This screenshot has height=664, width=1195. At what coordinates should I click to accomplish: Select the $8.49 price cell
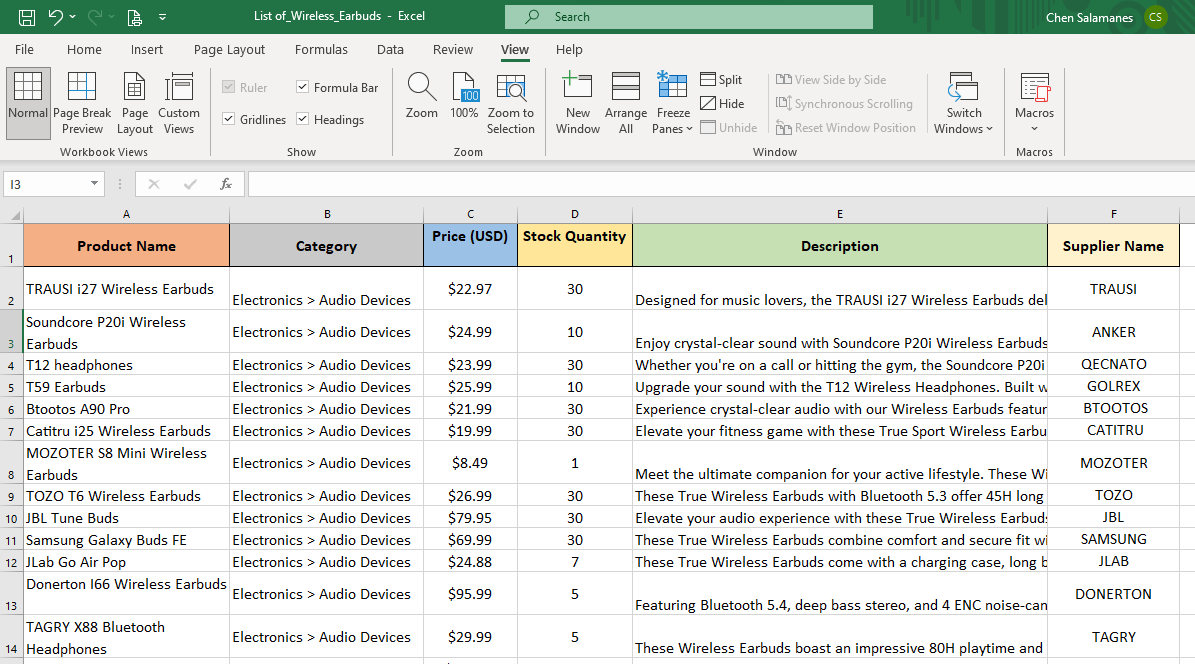coord(470,463)
